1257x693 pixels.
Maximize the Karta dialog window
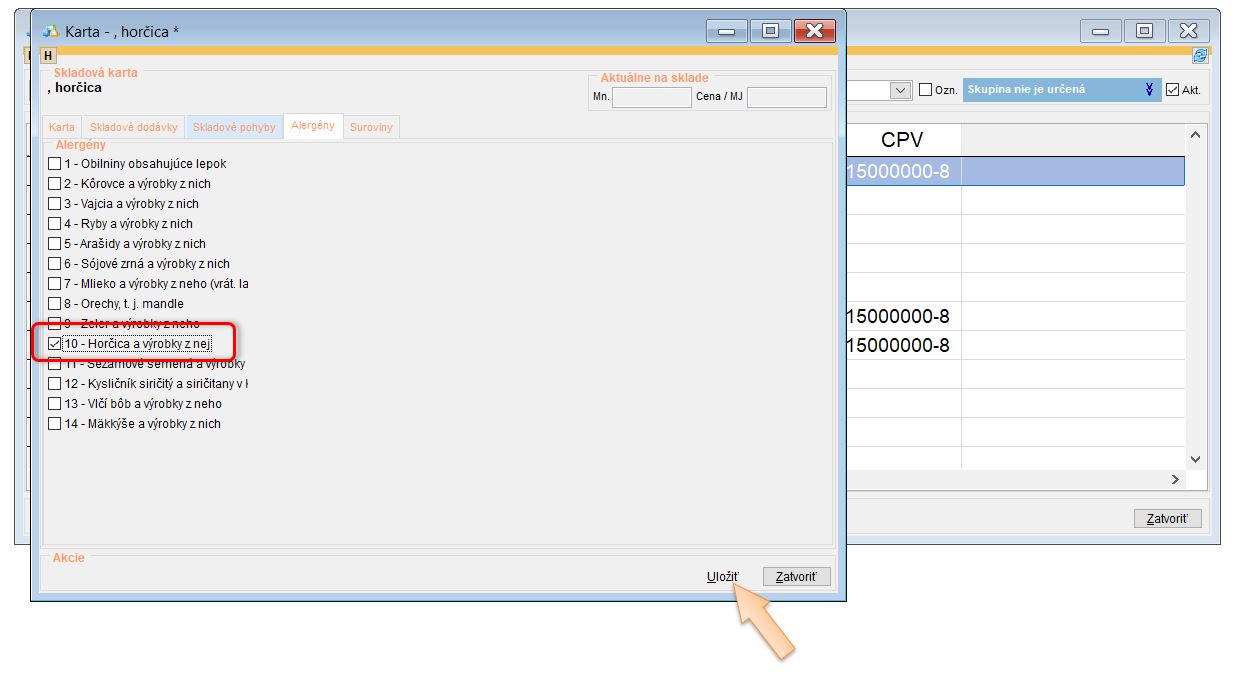click(770, 31)
